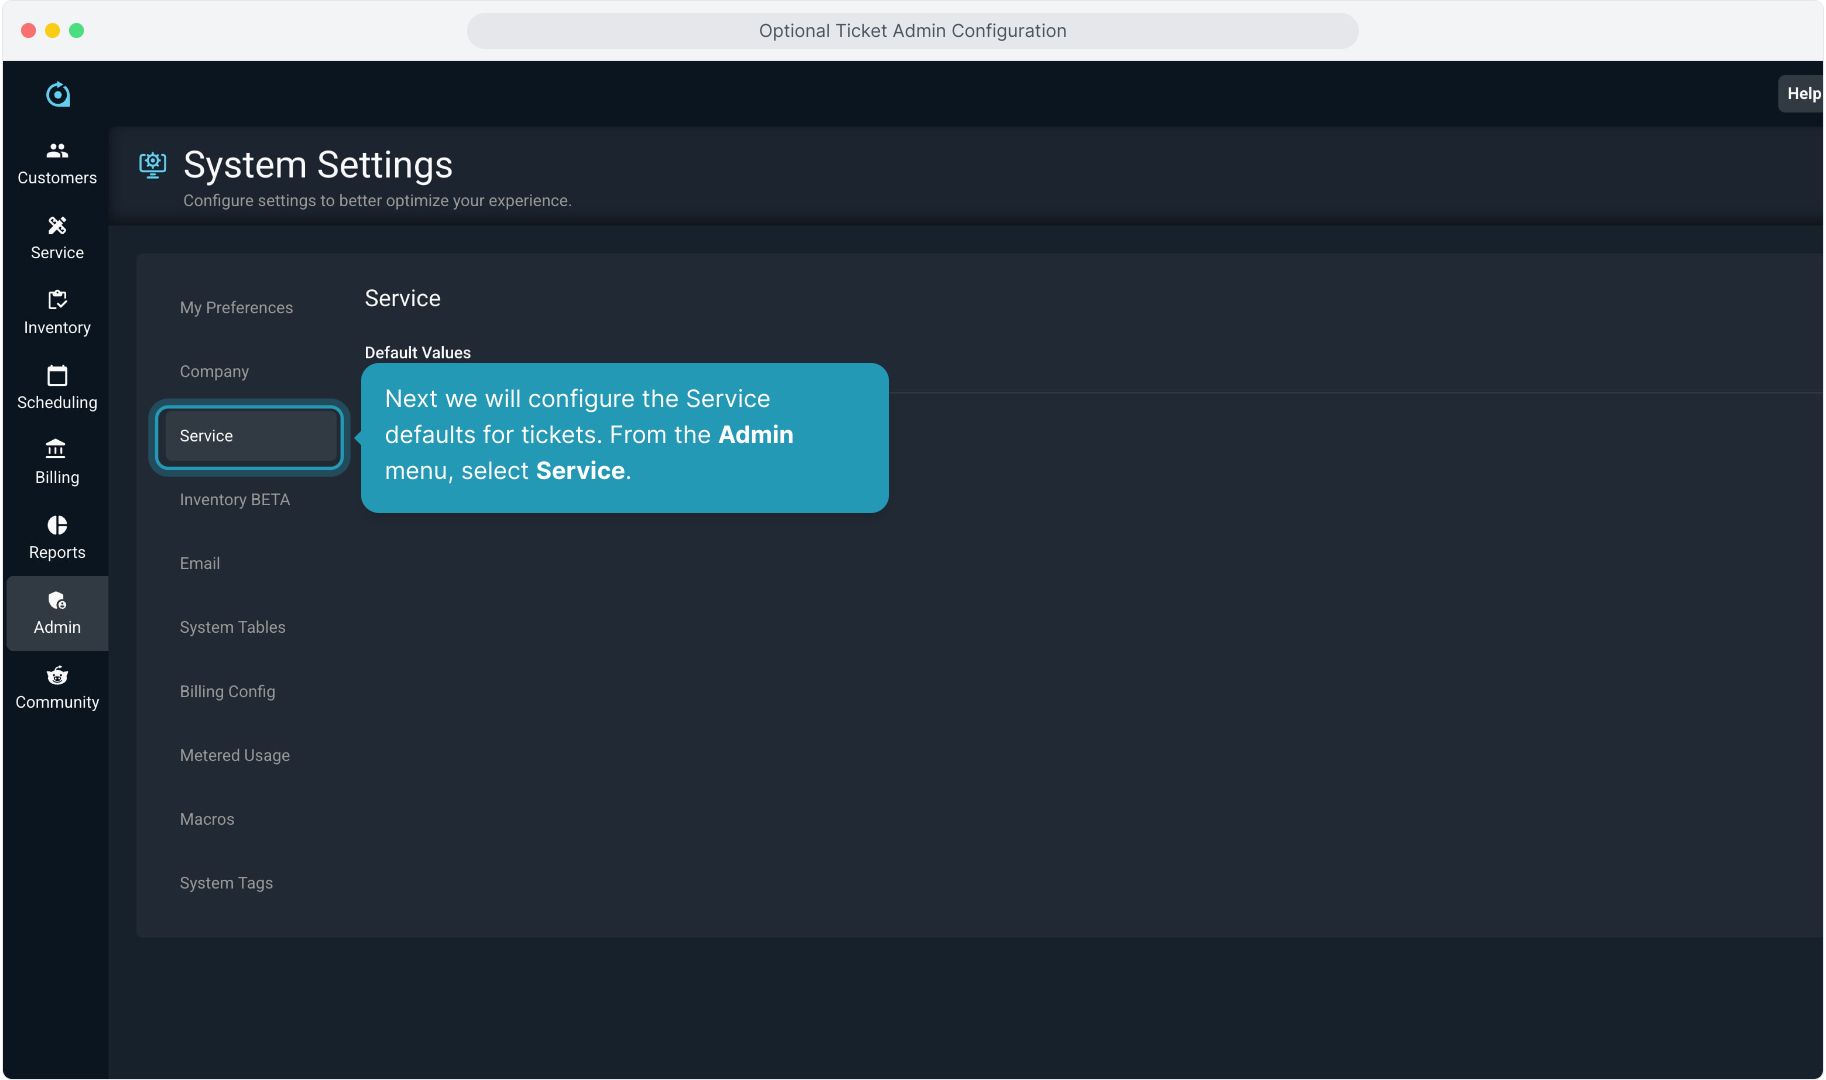
Task: Open Metered Usage settings
Action: click(235, 756)
